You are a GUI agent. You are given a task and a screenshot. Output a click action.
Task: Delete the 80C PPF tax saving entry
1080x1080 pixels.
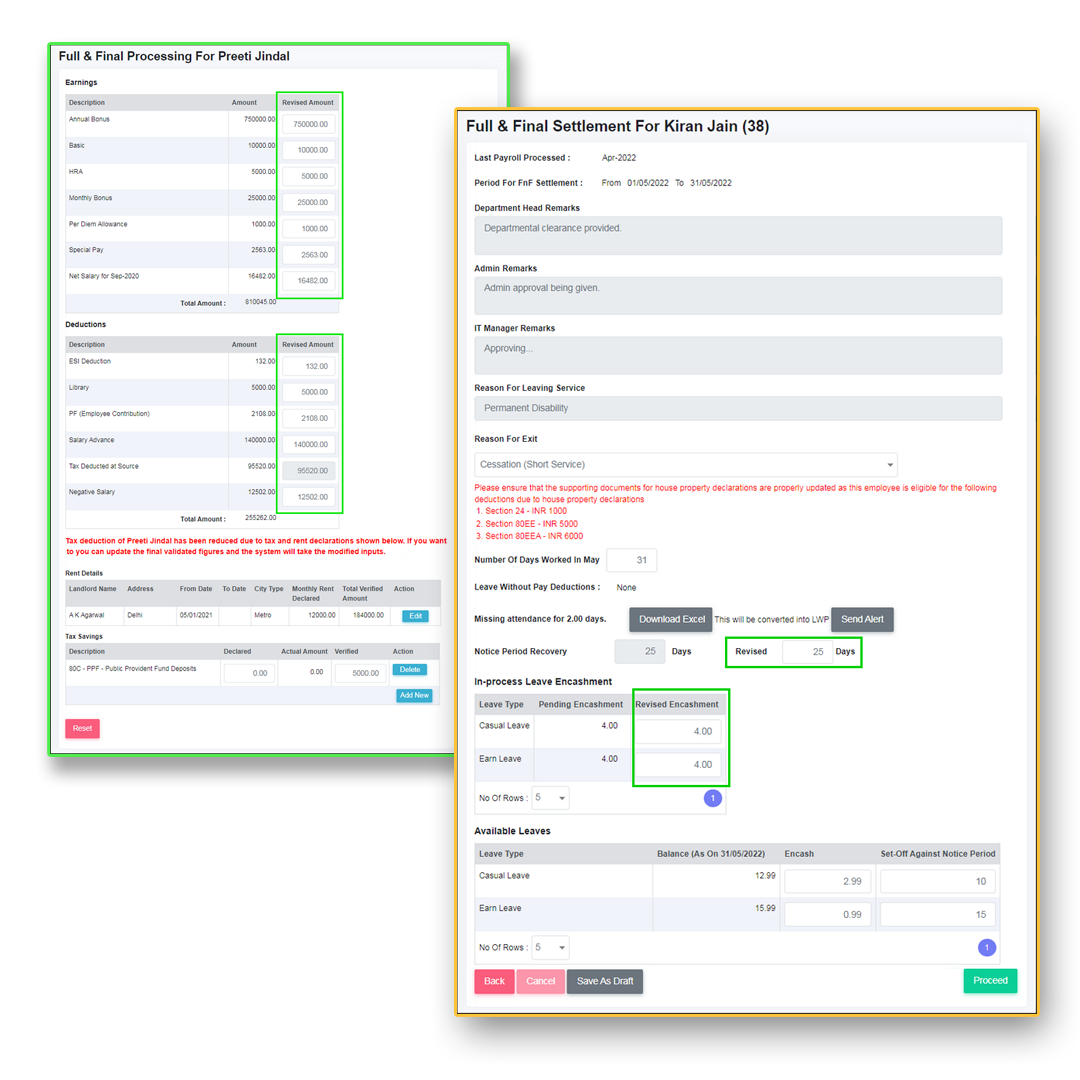pos(409,669)
